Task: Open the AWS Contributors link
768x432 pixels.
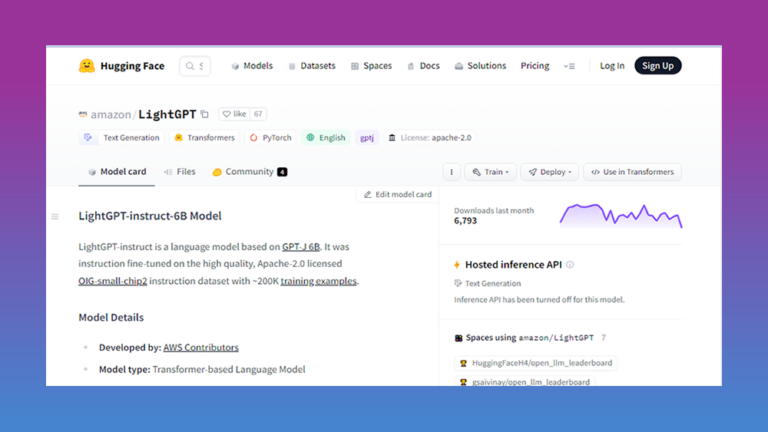Action: coord(201,348)
